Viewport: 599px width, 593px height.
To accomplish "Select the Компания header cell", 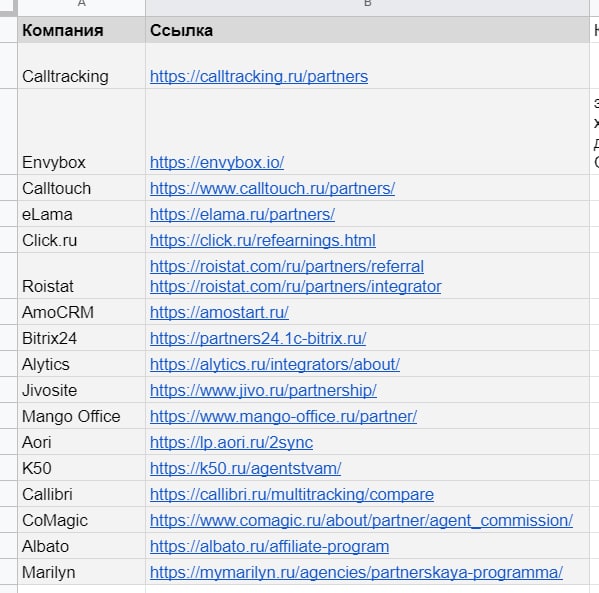I will coord(81,30).
